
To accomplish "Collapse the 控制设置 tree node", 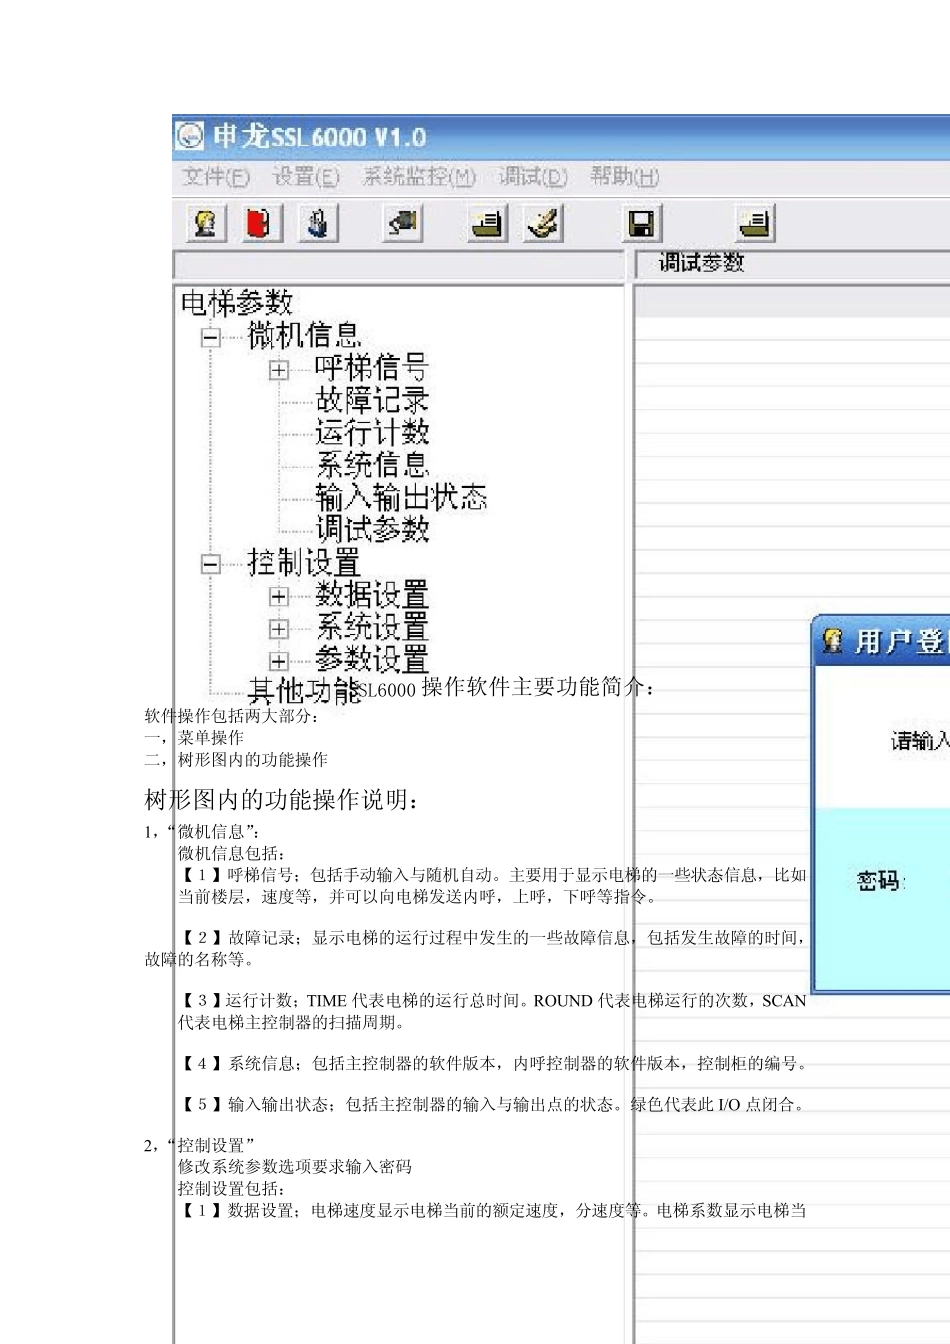I will (x=210, y=564).
